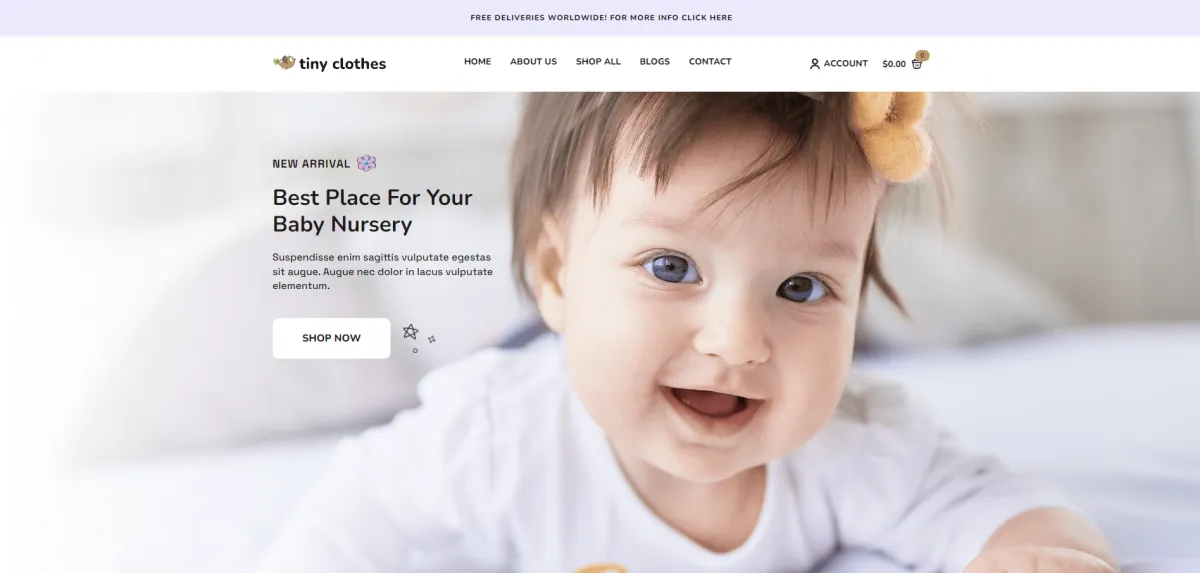Open the About Us page
The width and height of the screenshot is (1200, 573).
(533, 62)
